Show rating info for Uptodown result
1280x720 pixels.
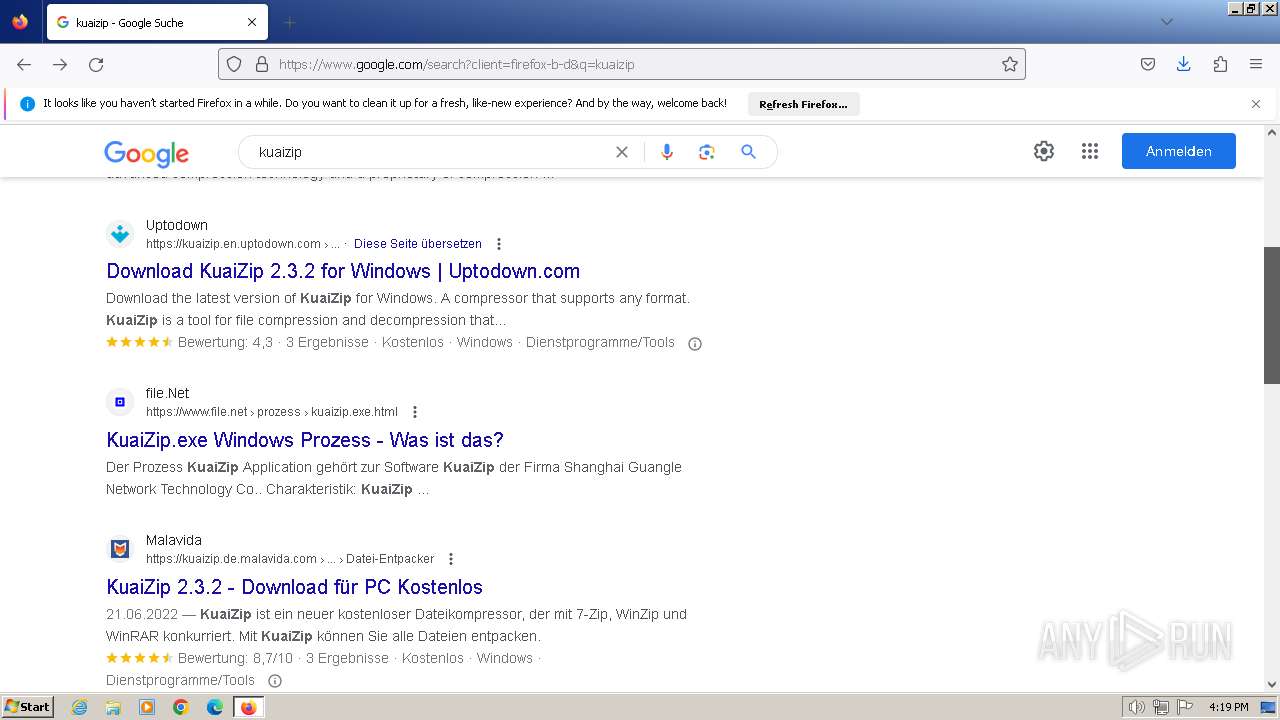[x=695, y=343]
